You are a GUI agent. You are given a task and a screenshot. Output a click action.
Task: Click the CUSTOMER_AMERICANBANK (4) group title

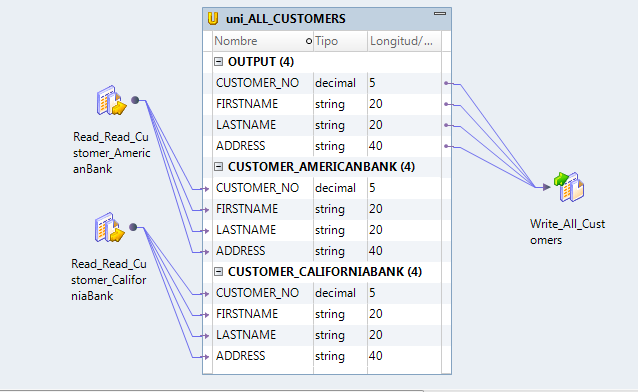pos(321,167)
